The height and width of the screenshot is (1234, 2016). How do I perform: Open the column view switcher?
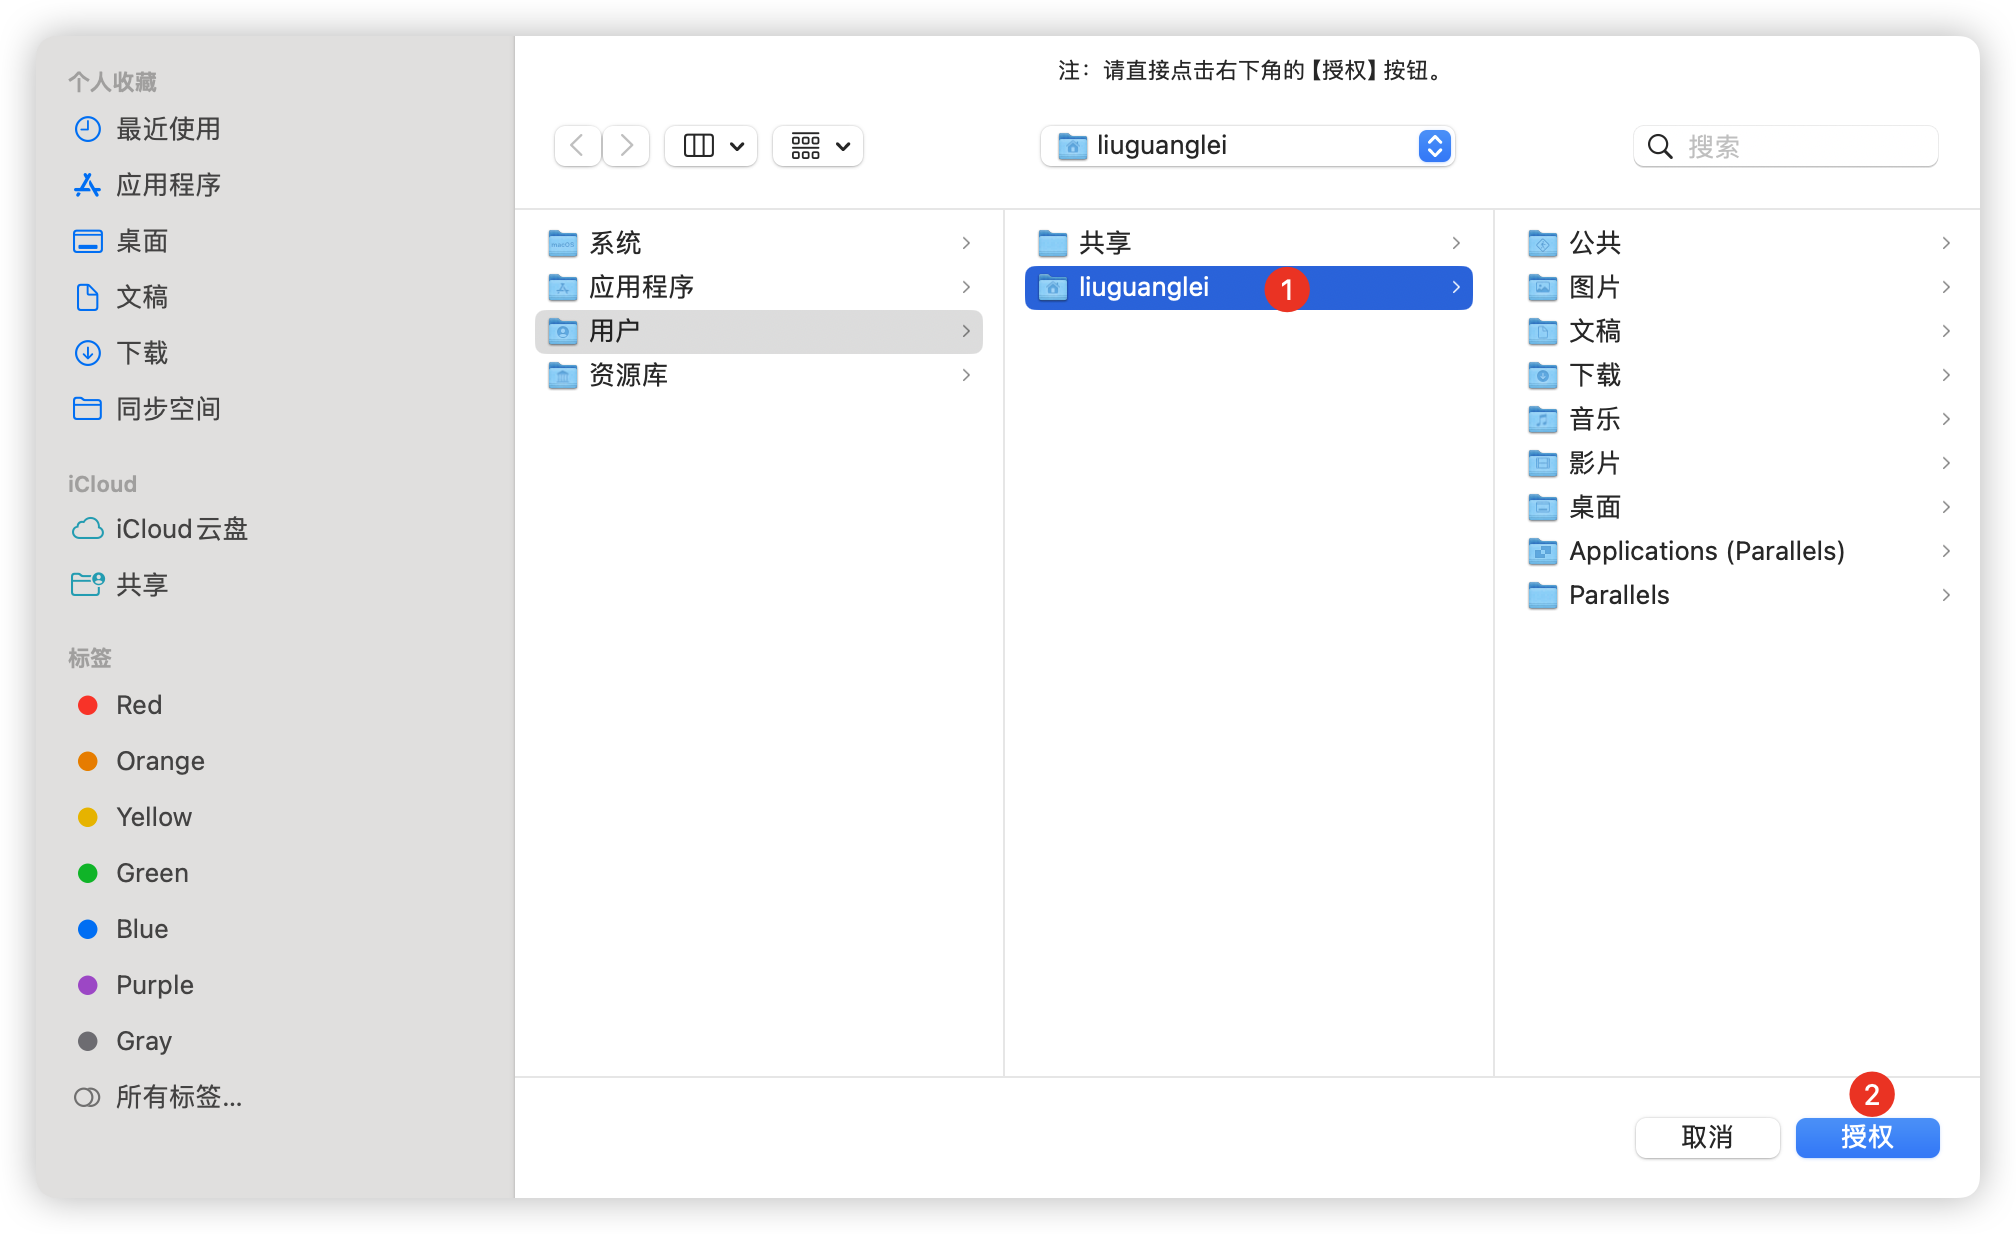[x=711, y=146]
